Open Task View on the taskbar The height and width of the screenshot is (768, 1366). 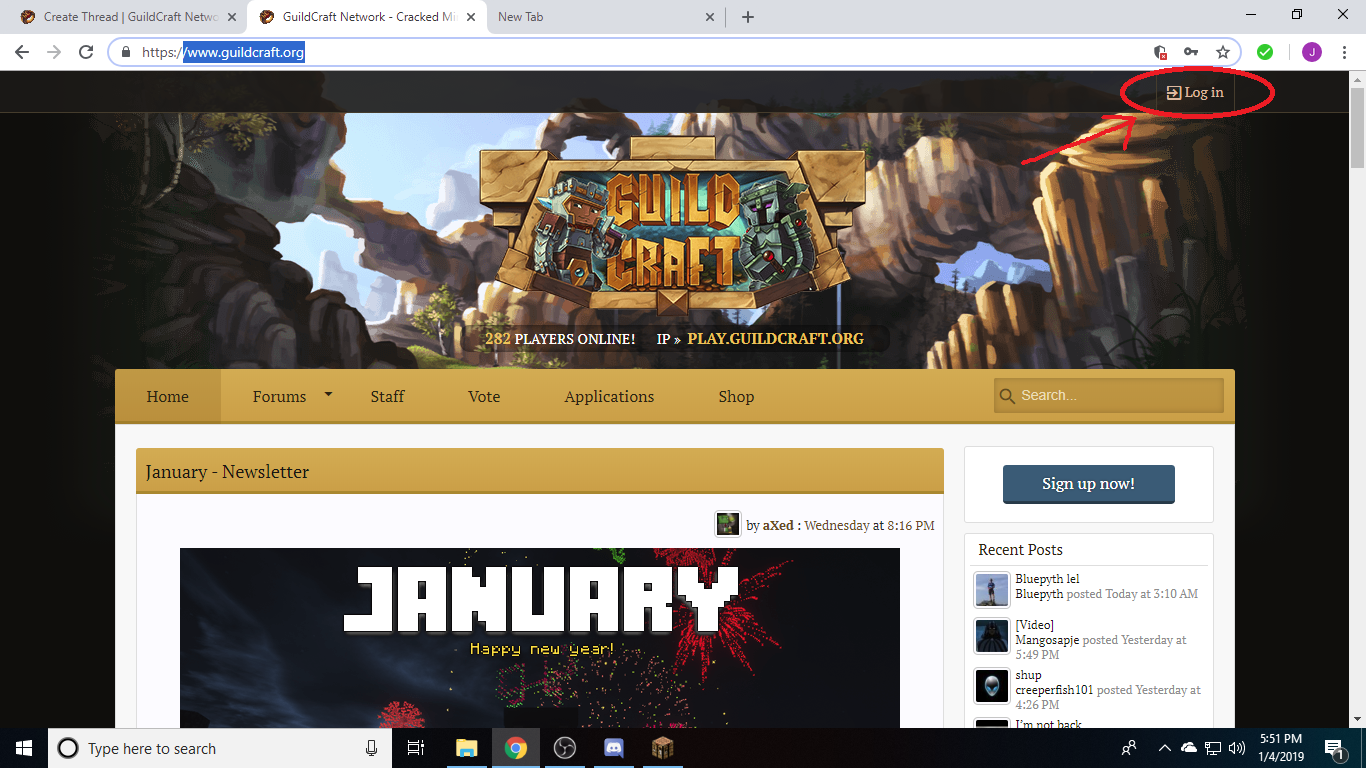click(417, 748)
